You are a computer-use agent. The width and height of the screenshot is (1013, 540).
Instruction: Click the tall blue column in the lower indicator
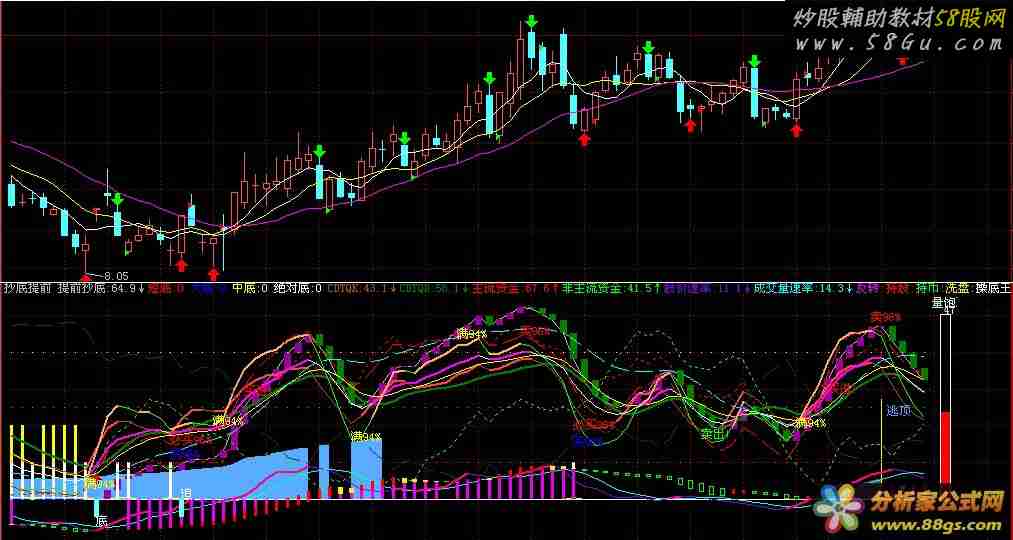(x=366, y=469)
